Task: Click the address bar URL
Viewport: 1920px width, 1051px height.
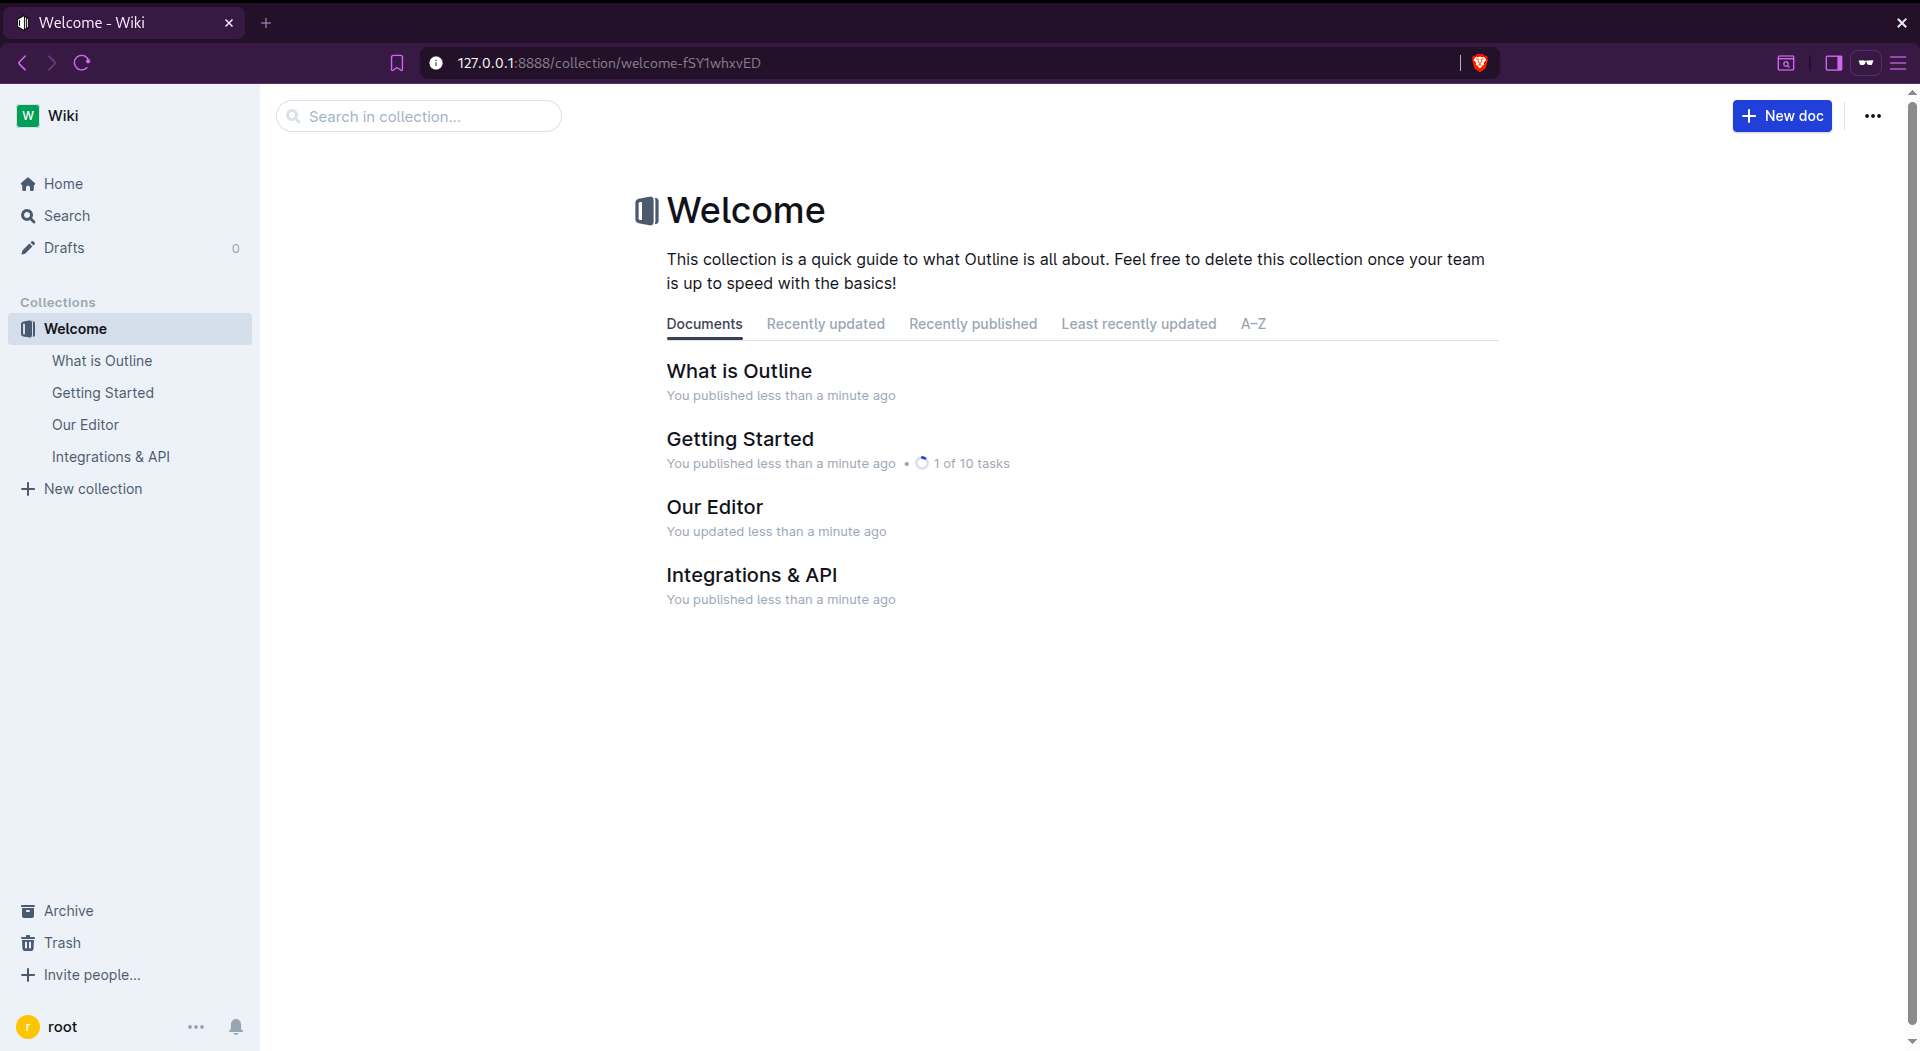Action: 609,63
